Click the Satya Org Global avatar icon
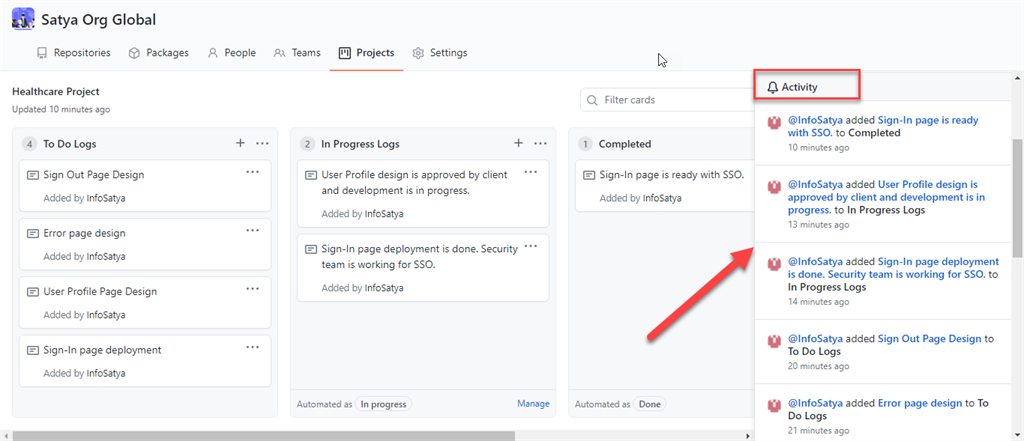This screenshot has width=1024, height=441. [x=23, y=19]
